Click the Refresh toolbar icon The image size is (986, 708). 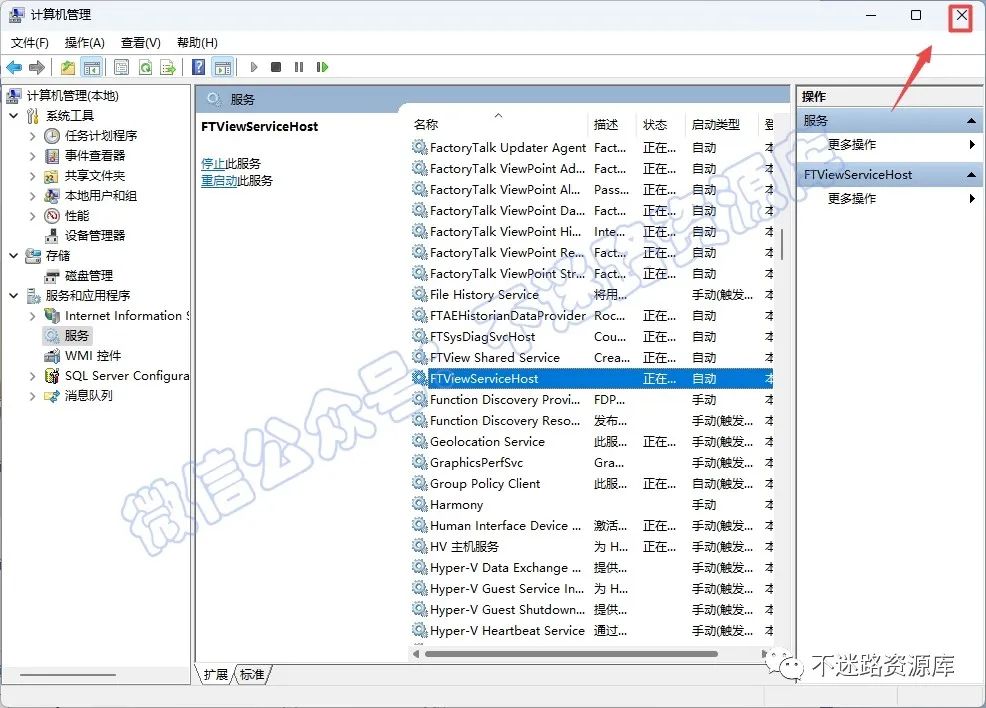tap(145, 67)
